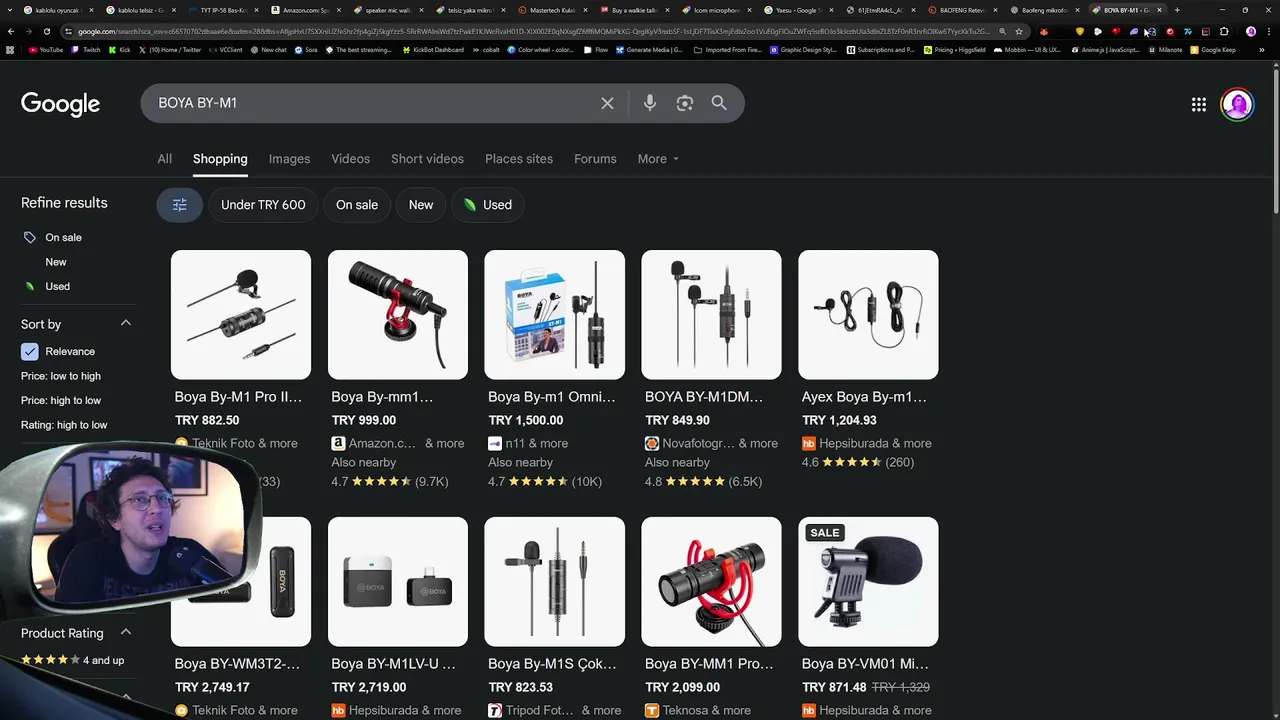This screenshot has width=1280, height=720.
Task: Open the browser extensions puzzle icon
Action: point(1224,31)
